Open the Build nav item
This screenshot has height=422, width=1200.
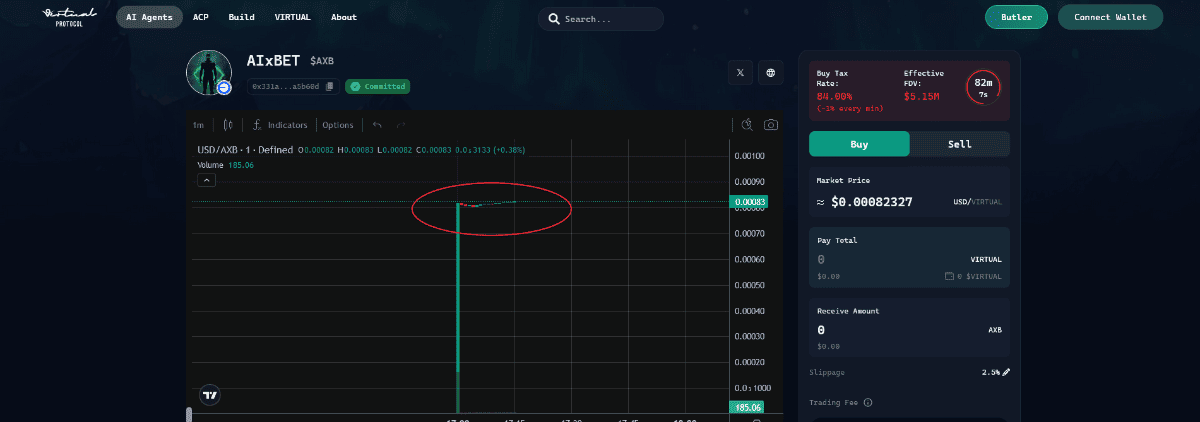(241, 17)
